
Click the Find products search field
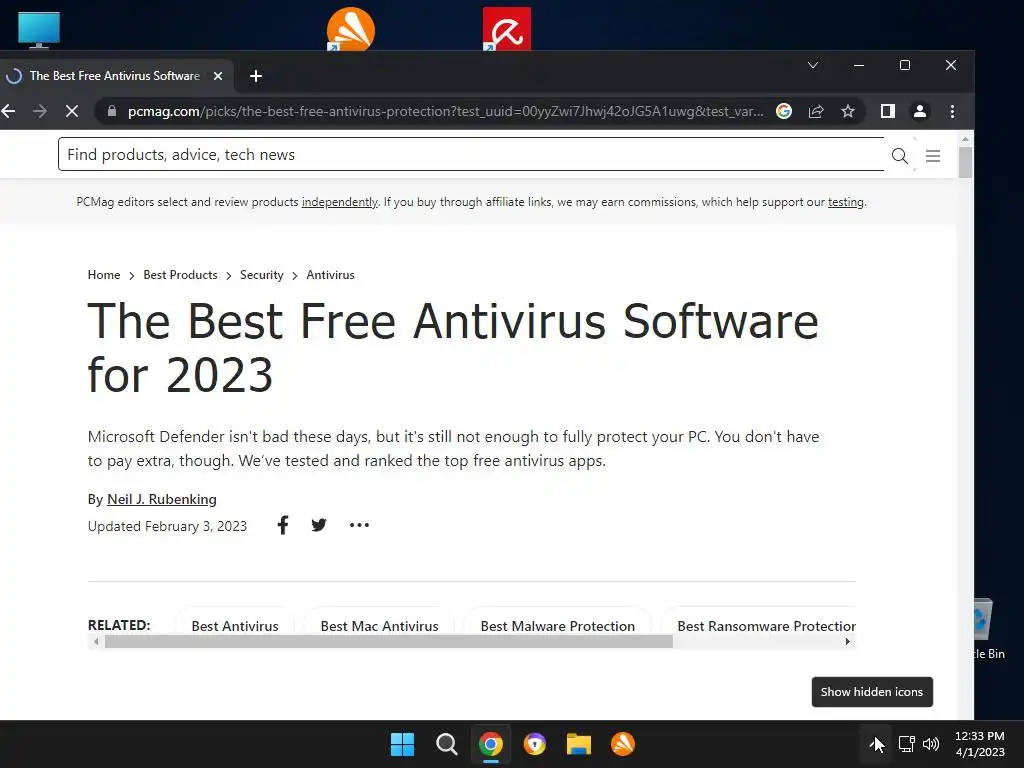click(x=471, y=155)
